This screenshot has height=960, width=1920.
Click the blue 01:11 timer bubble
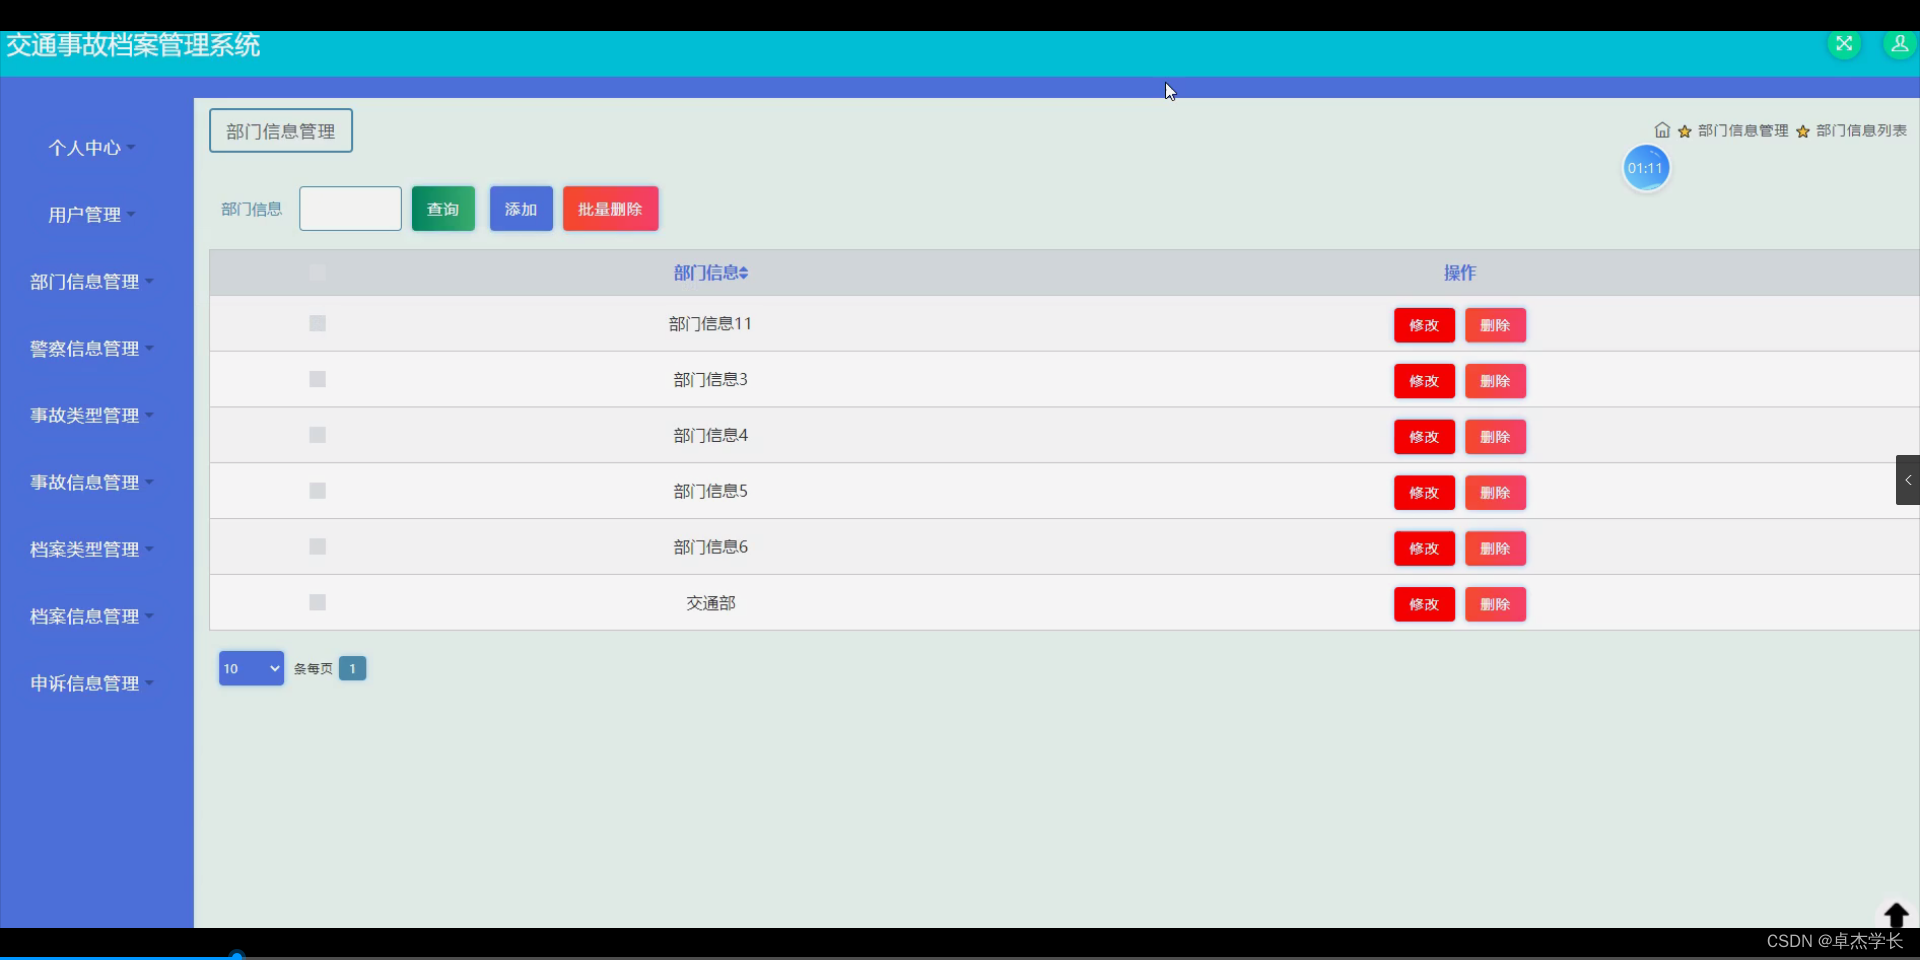(1645, 168)
